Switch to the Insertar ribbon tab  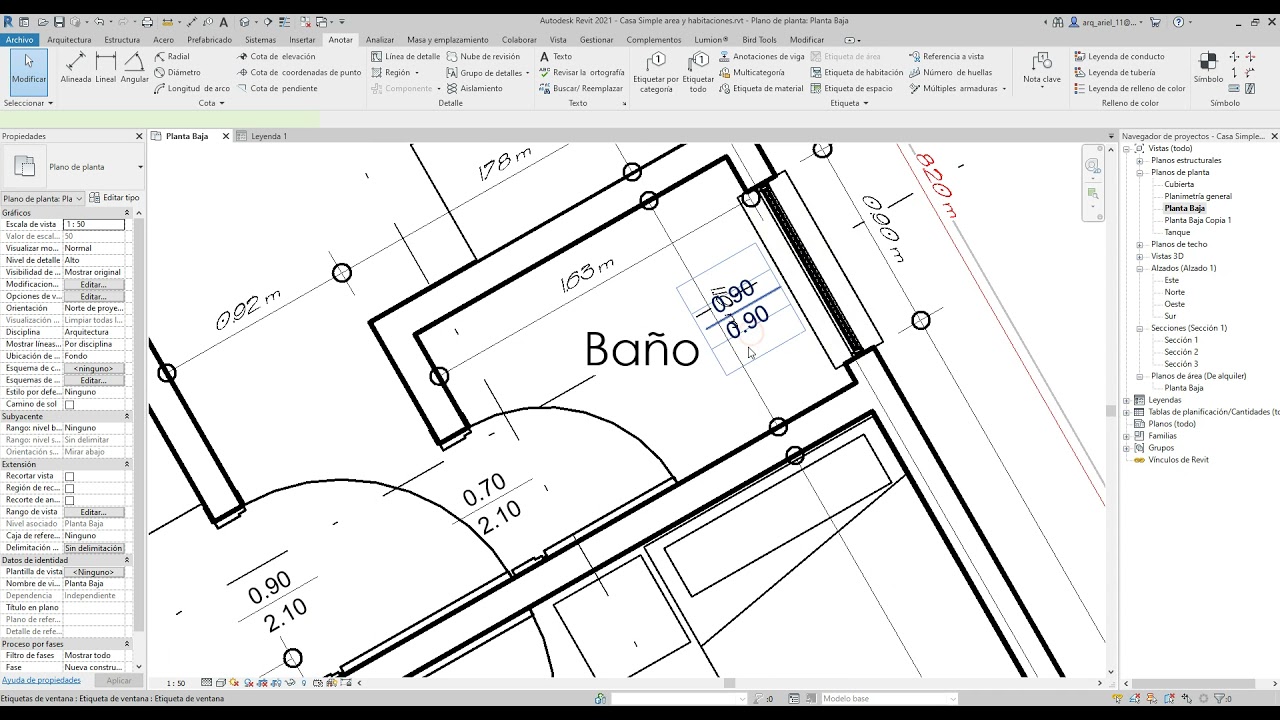[302, 40]
